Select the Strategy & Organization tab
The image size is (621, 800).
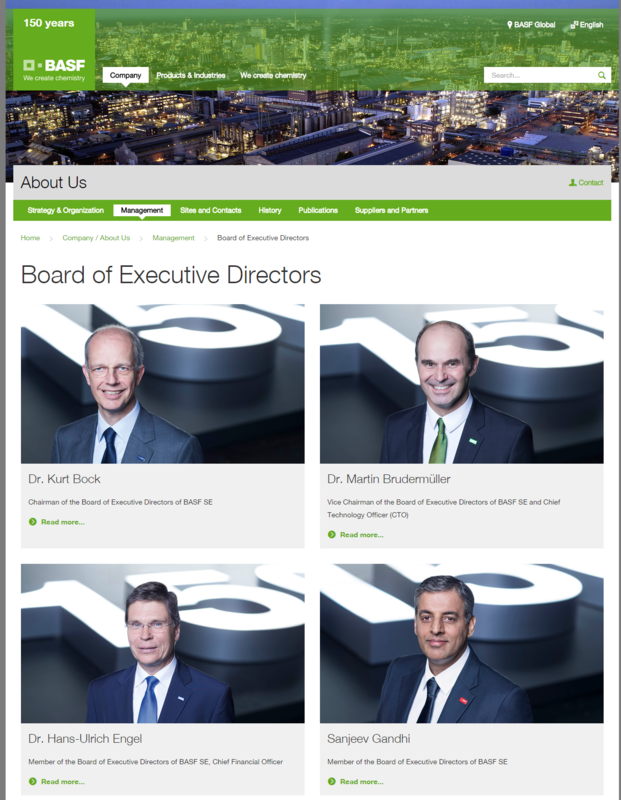65,210
